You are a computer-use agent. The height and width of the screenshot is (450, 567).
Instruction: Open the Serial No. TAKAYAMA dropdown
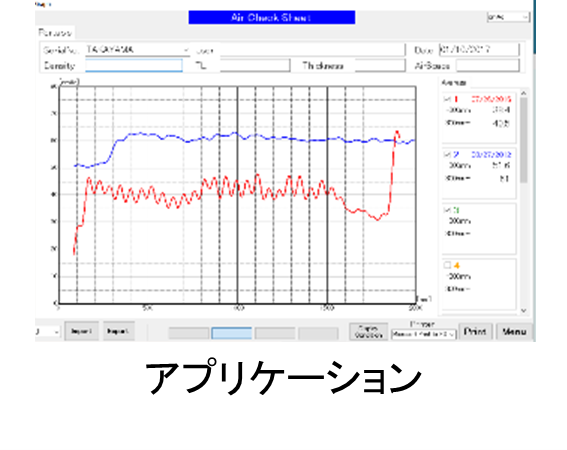(138, 50)
